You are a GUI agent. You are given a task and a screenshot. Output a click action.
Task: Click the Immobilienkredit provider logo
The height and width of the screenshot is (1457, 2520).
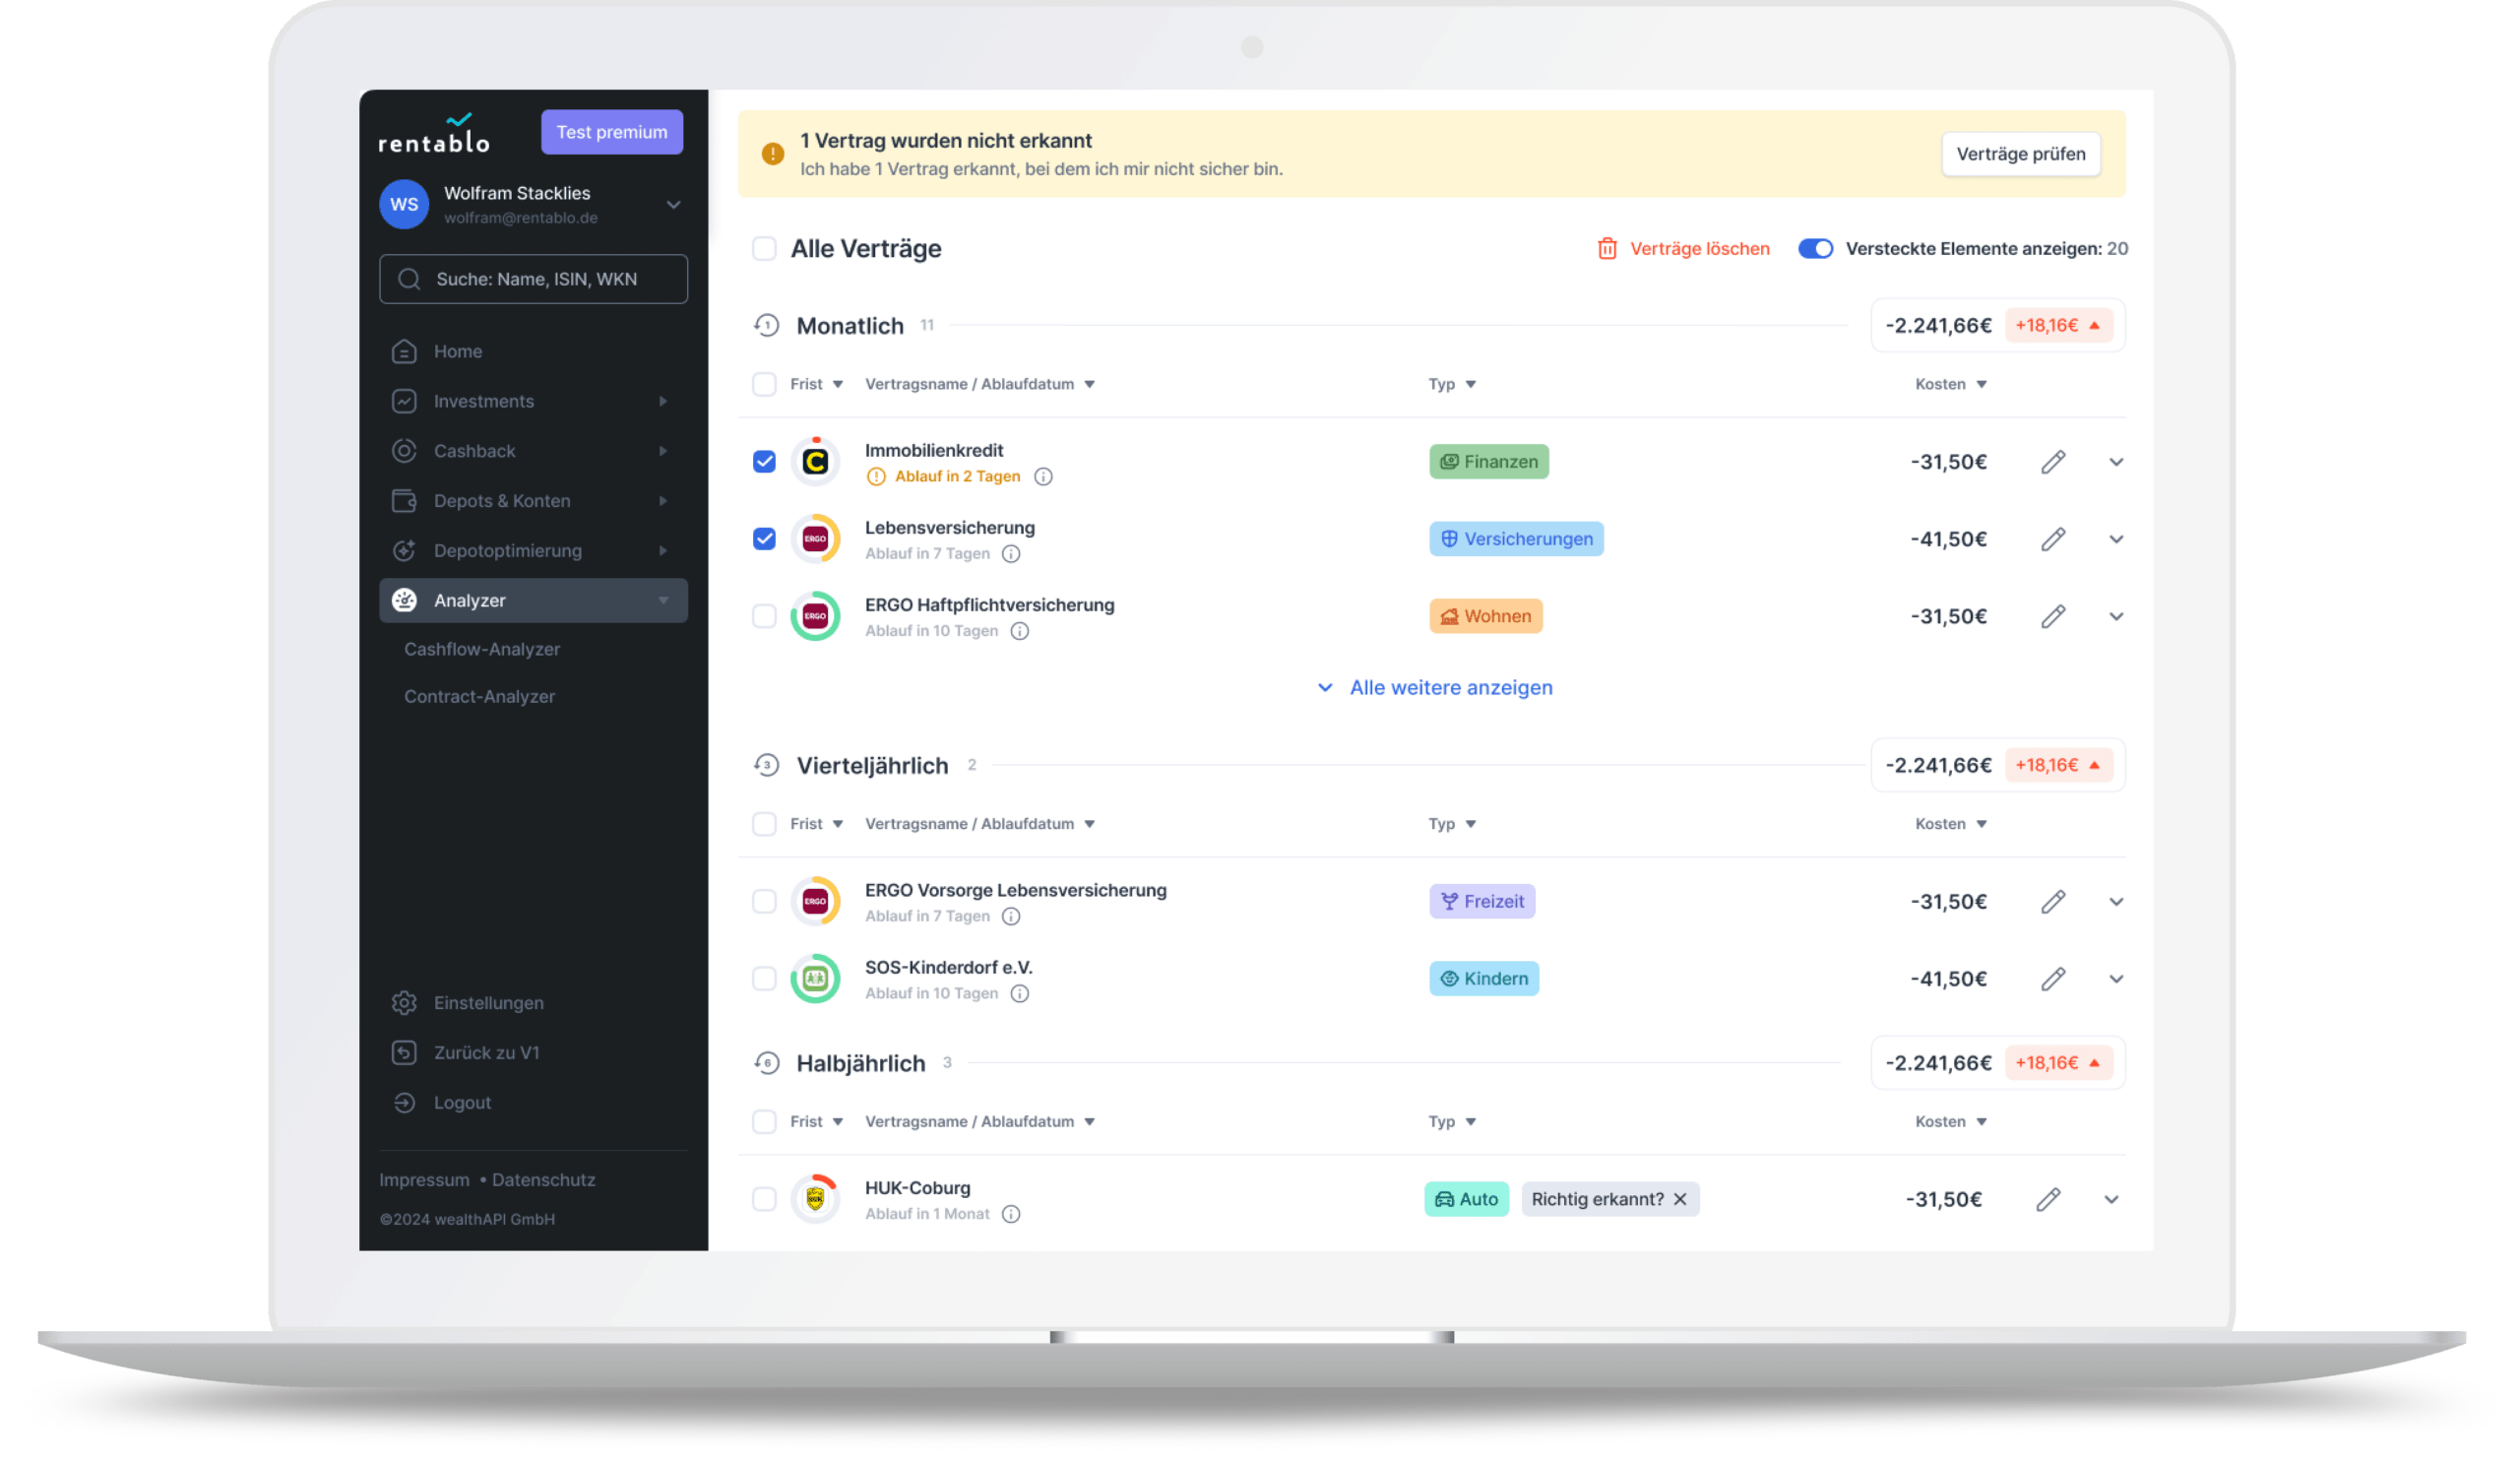pyautogui.click(x=816, y=462)
